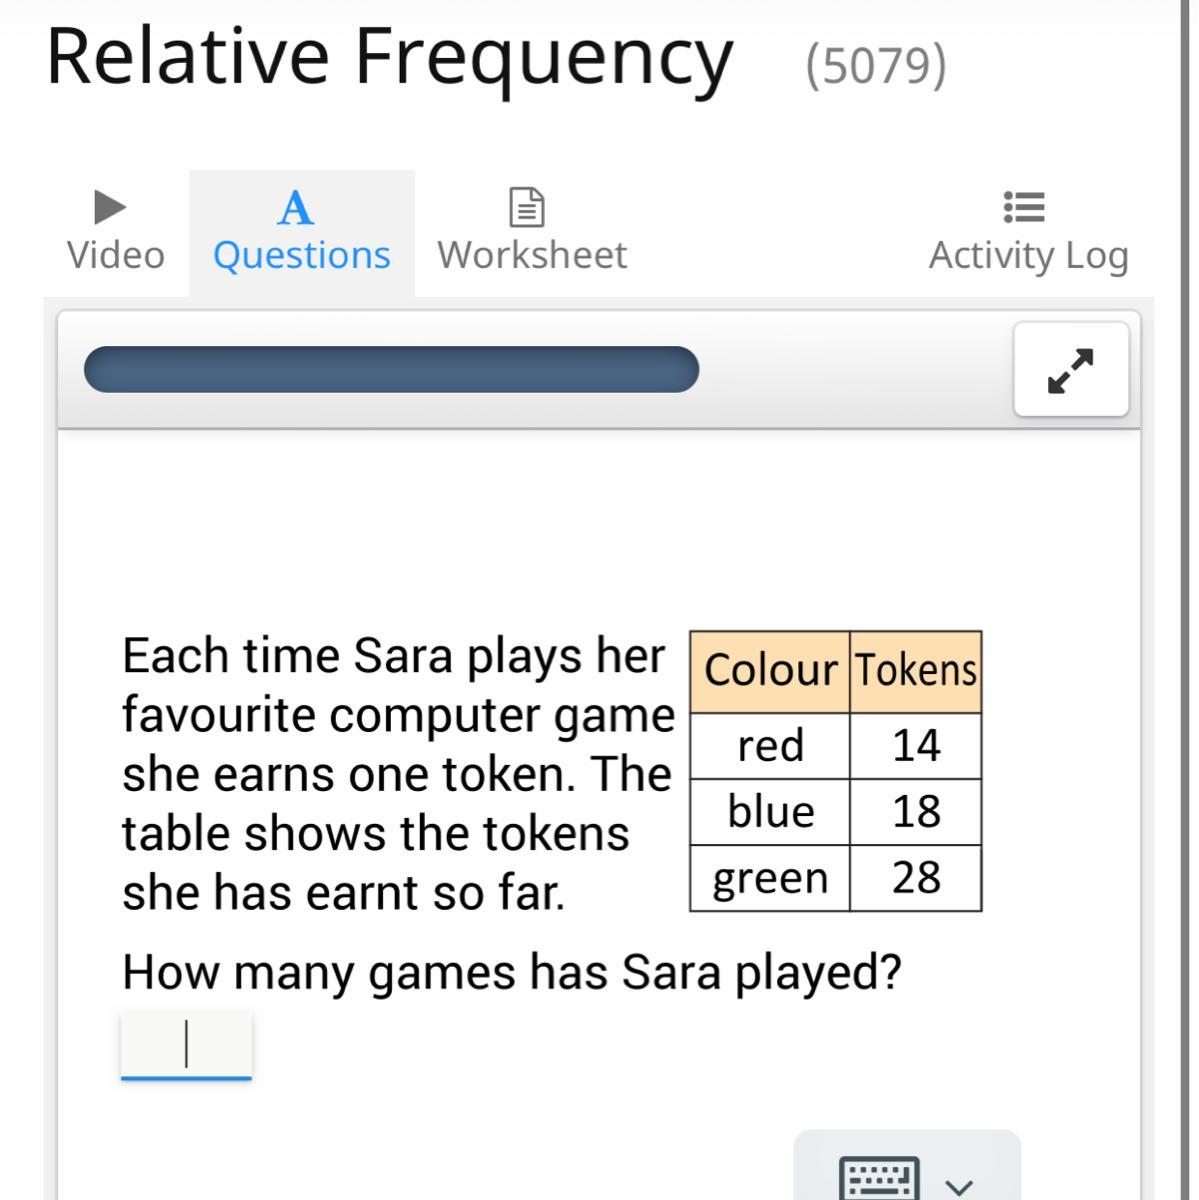Click the Activity Log list icon

pyautogui.click(x=1024, y=207)
